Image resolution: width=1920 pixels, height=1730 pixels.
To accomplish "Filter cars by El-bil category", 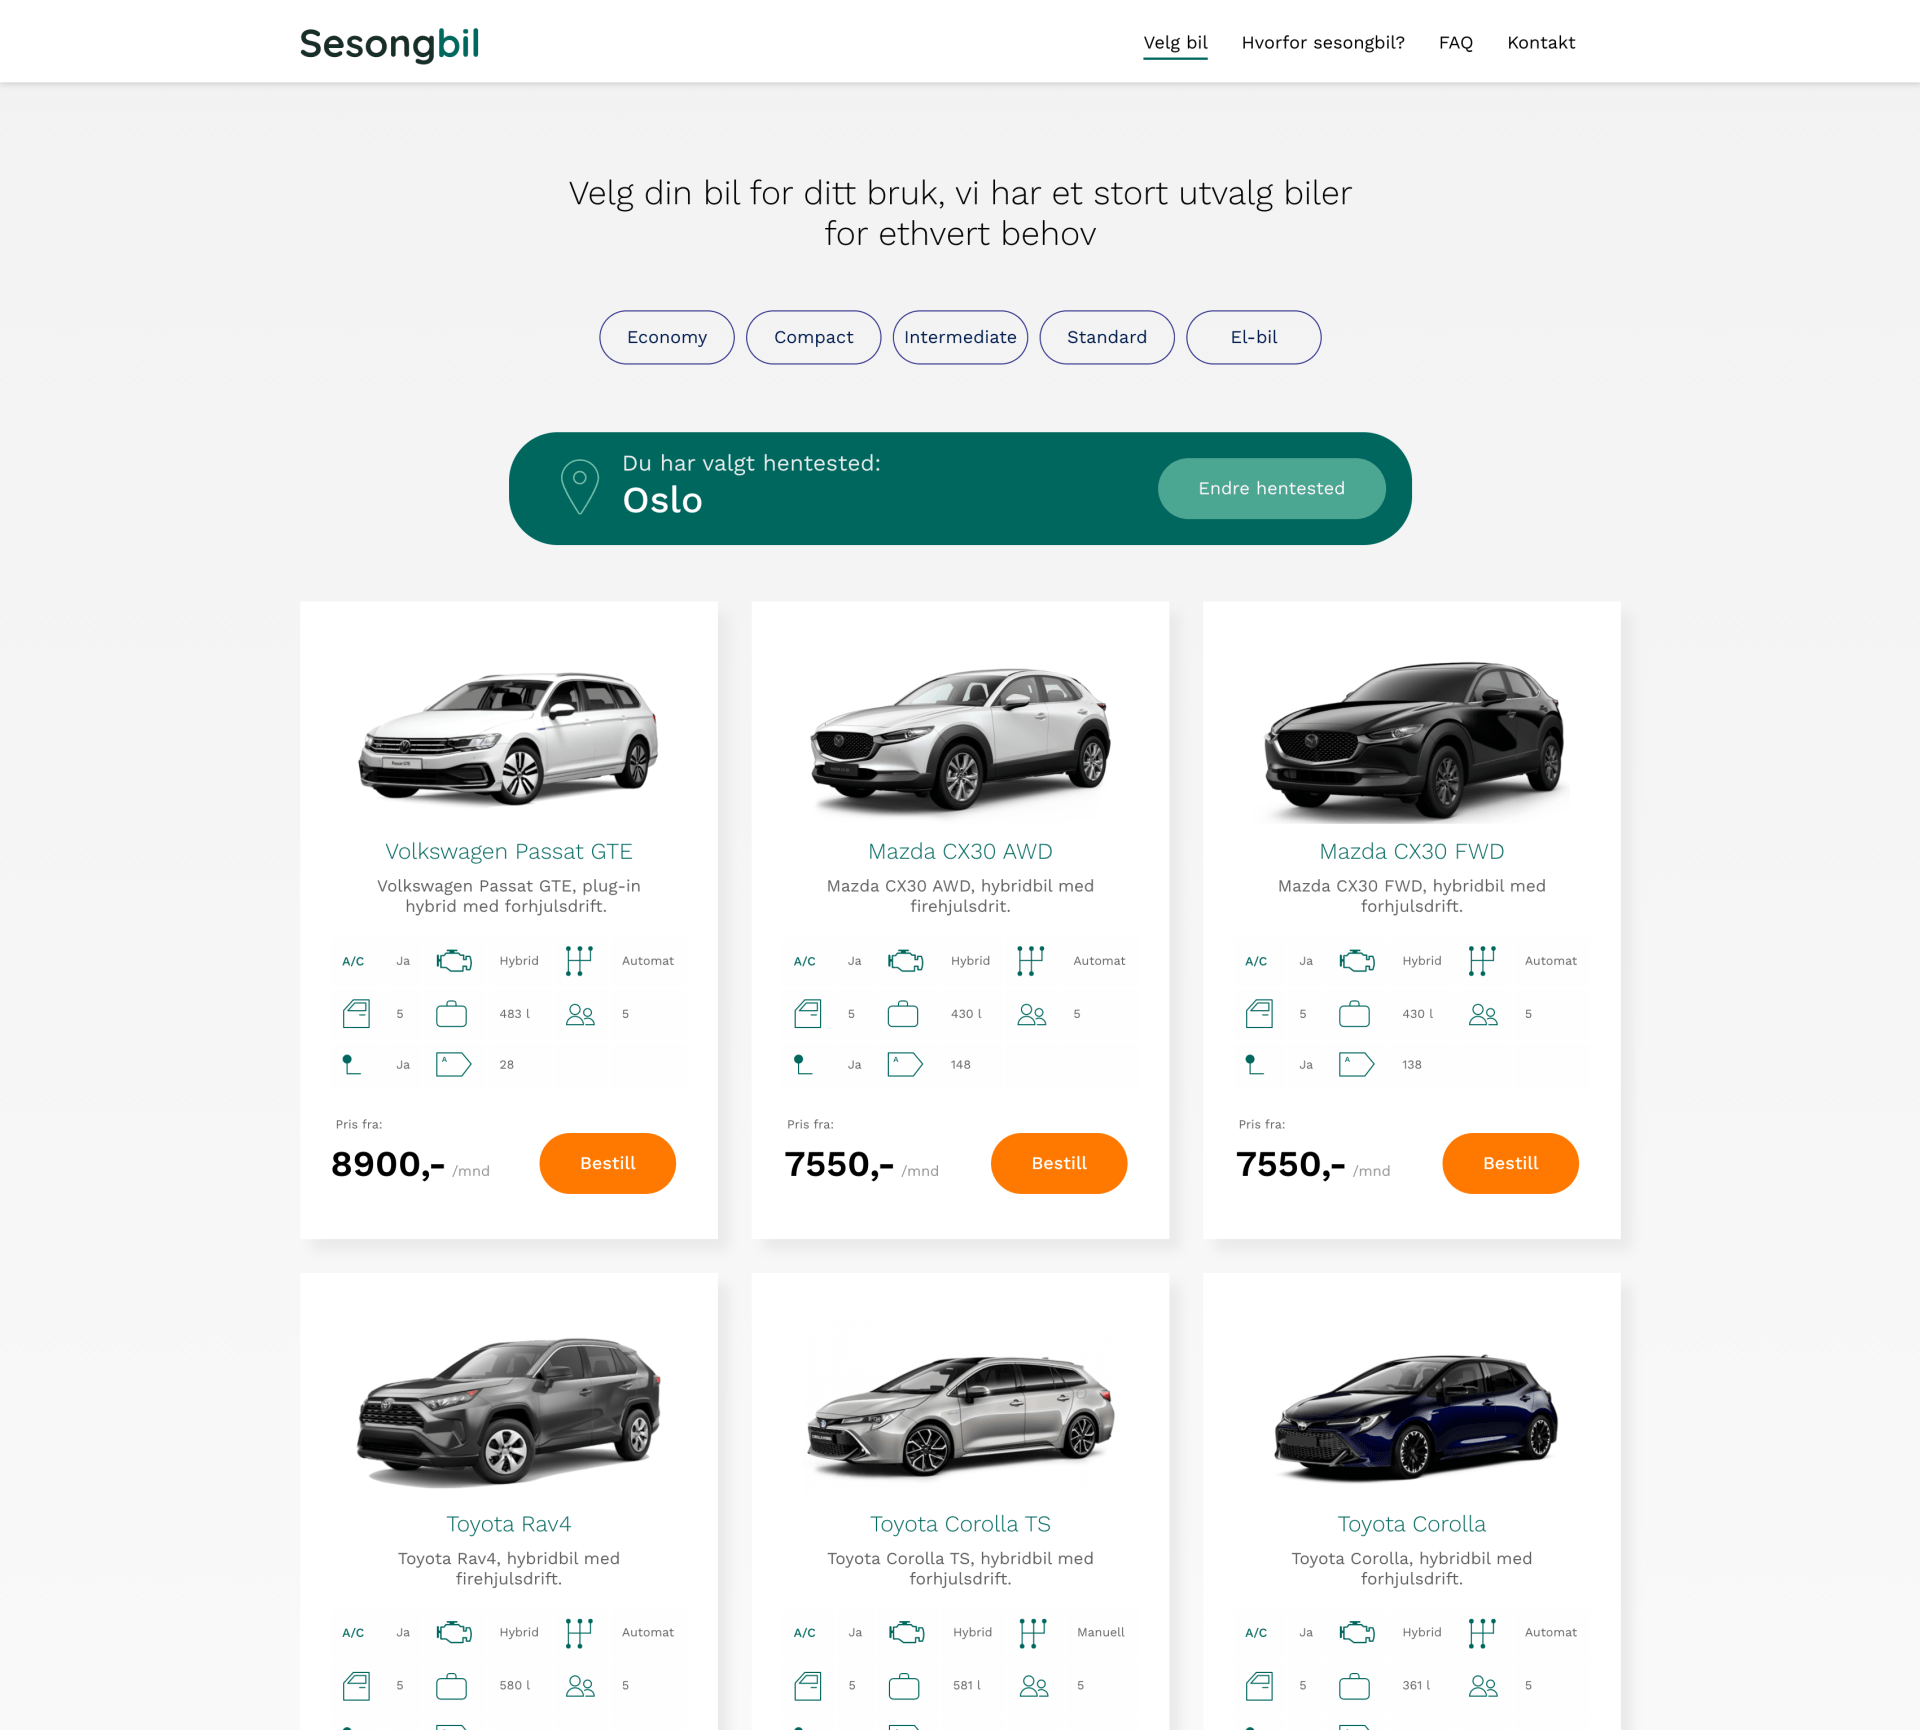I will click(x=1254, y=337).
